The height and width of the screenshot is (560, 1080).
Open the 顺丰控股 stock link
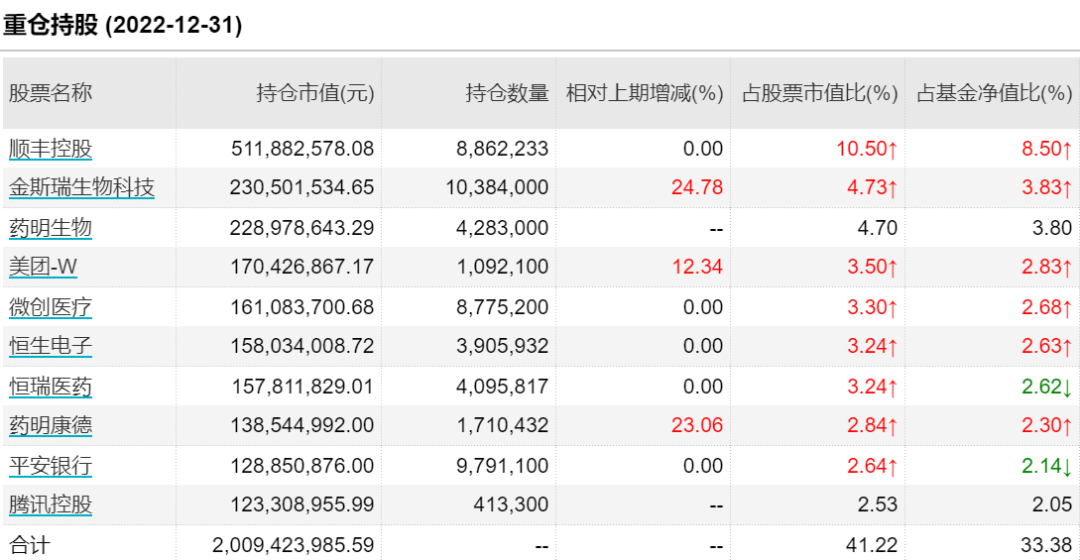50,148
